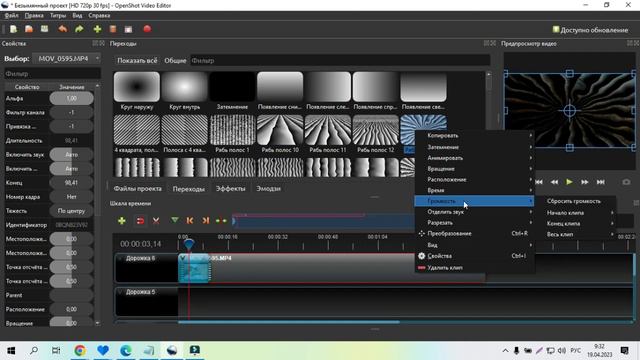Viewport: 640px width, 360px height.
Task: Click the blue playhead marker on ruler
Action: click(x=189, y=244)
